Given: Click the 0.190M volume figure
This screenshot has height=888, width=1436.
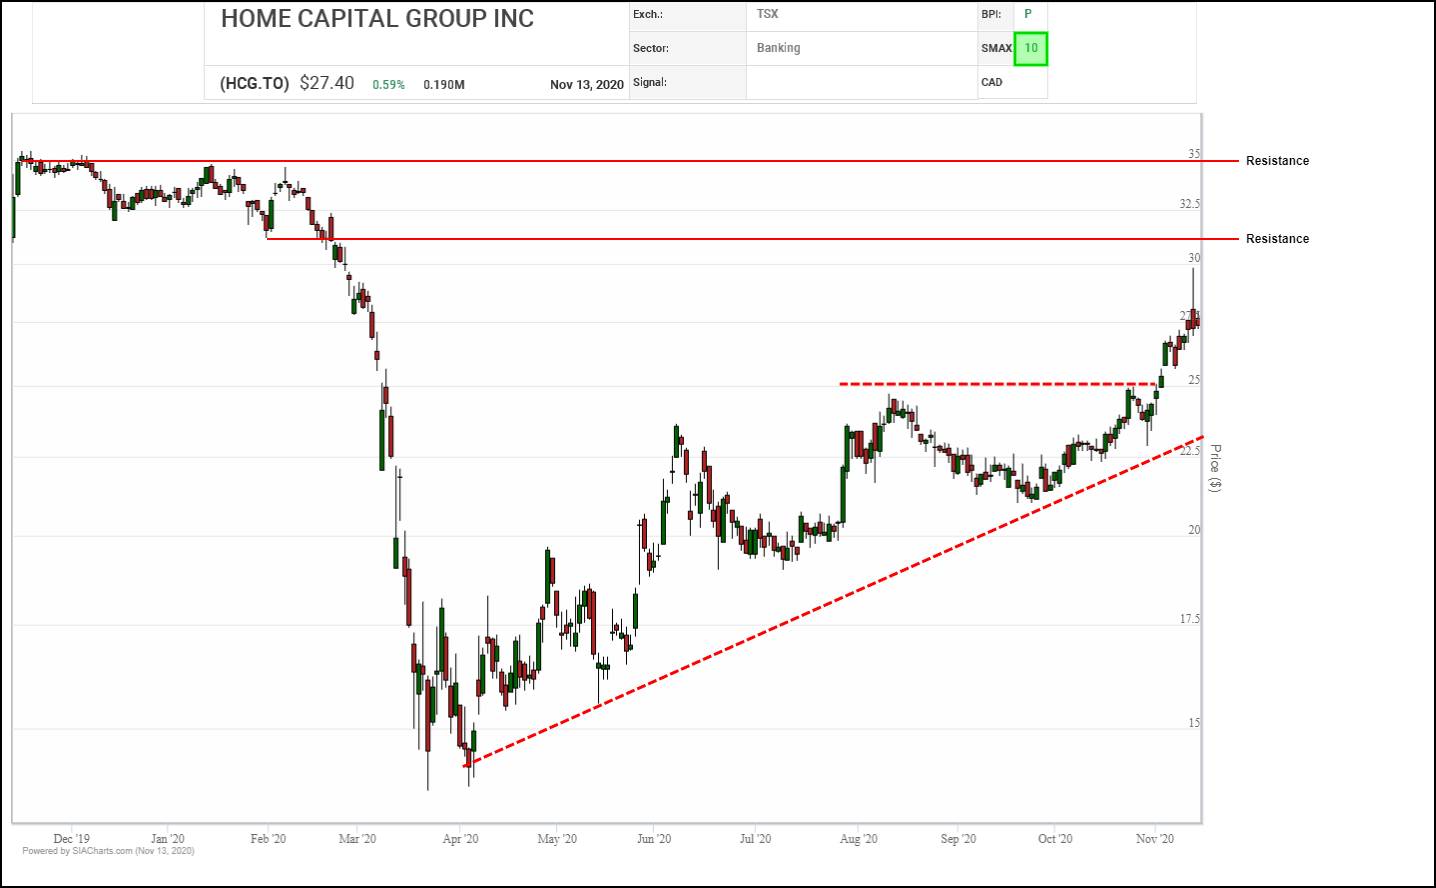Looking at the screenshot, I should 444,85.
